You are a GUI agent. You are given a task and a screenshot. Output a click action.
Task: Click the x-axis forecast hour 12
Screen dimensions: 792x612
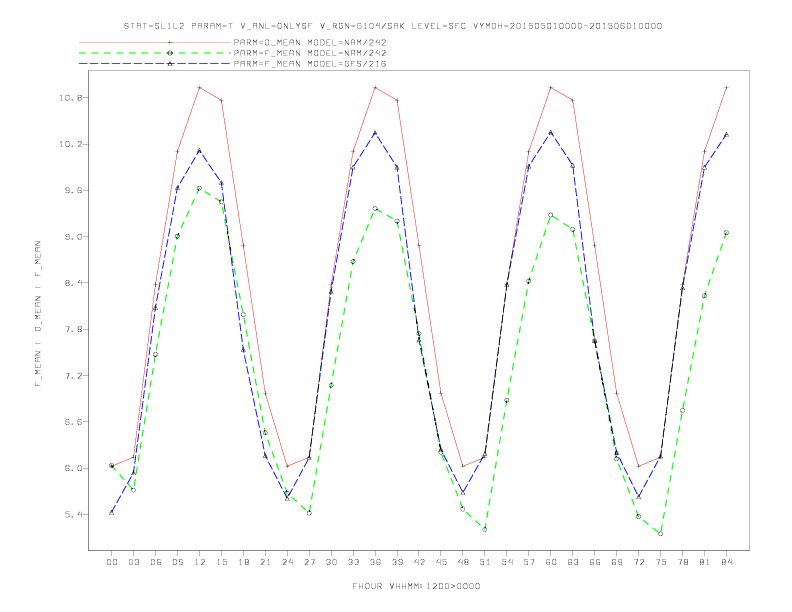point(200,562)
